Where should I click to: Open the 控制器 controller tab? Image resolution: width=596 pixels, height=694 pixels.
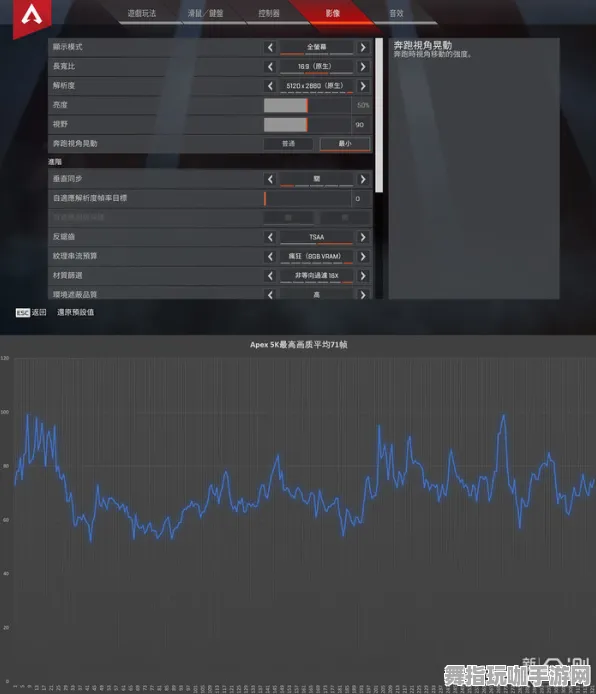(269, 13)
